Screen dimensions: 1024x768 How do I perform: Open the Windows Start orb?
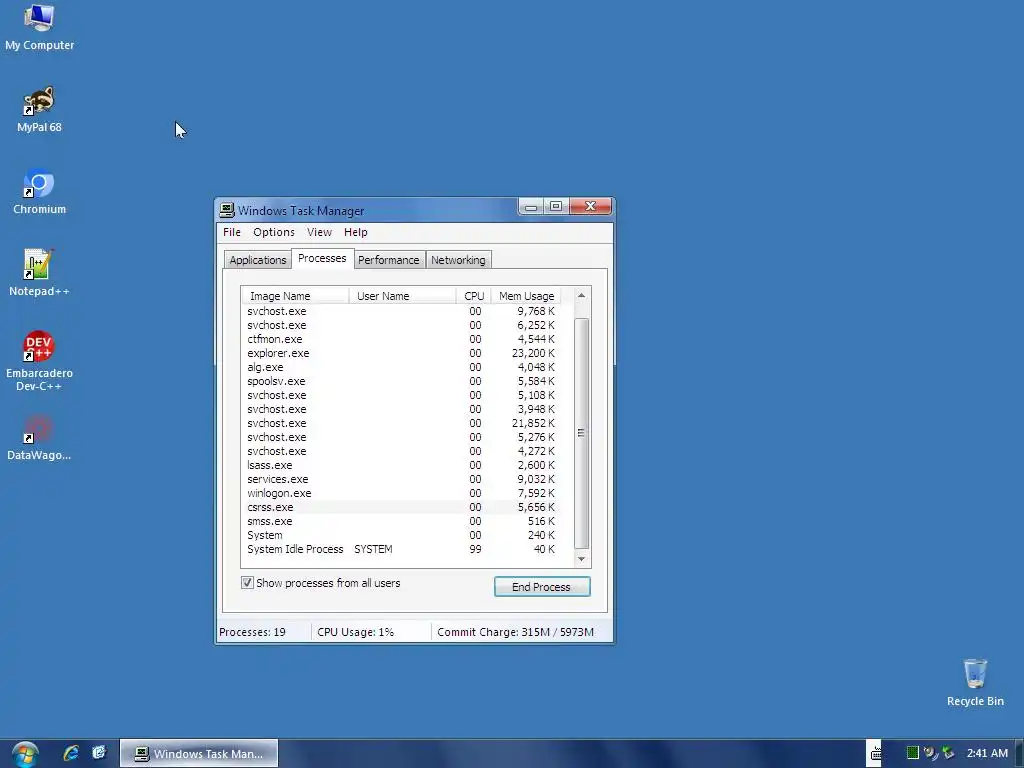pyautogui.click(x=25, y=754)
